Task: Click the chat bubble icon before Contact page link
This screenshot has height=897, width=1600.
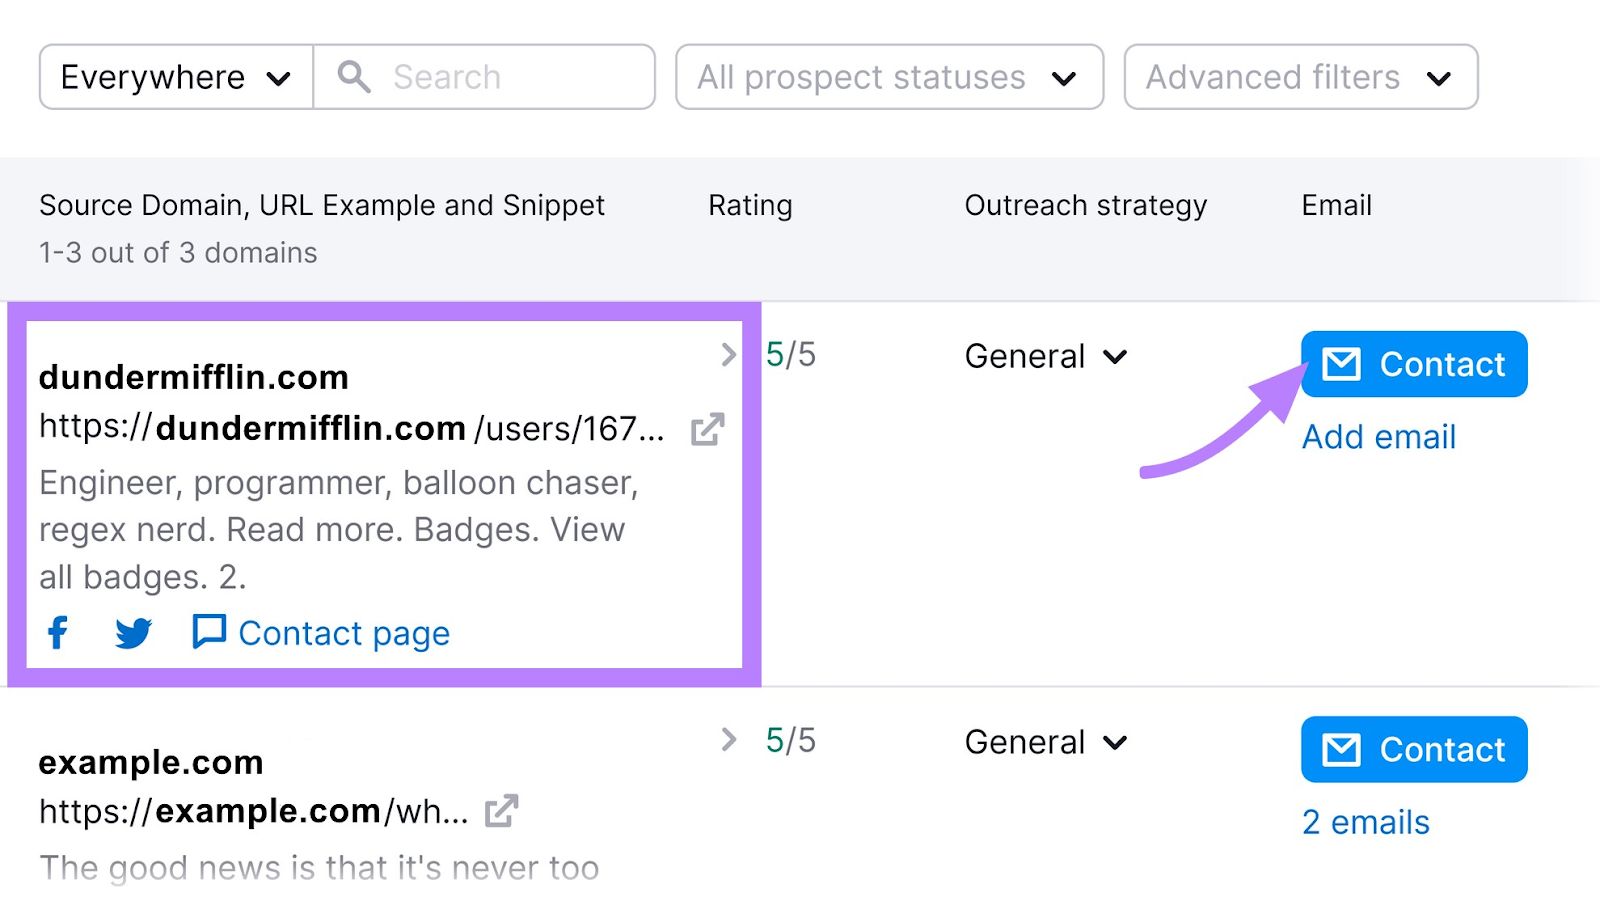Action: pos(208,632)
